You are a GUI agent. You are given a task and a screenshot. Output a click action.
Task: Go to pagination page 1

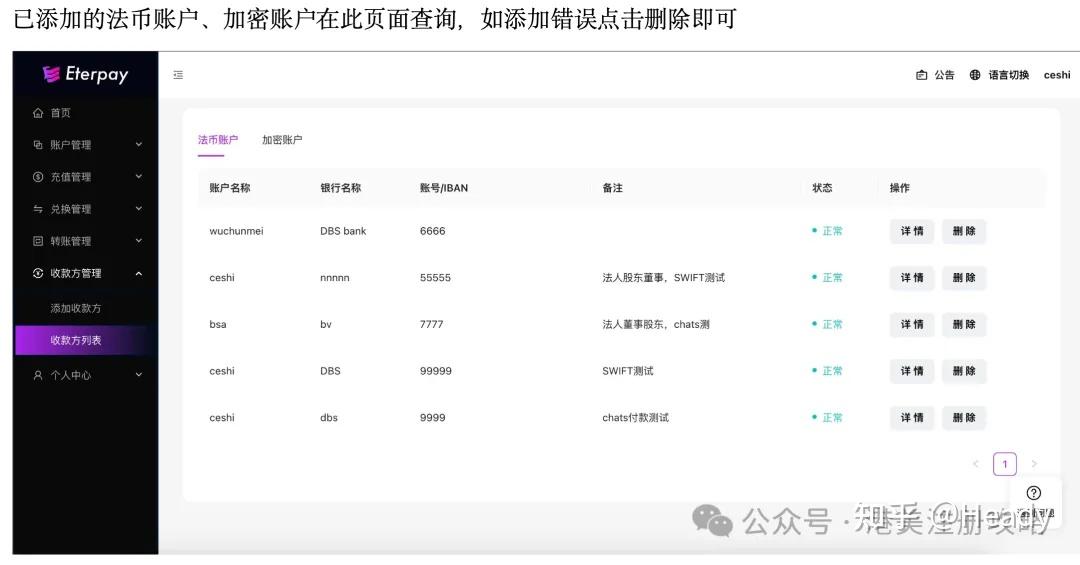tap(1005, 464)
